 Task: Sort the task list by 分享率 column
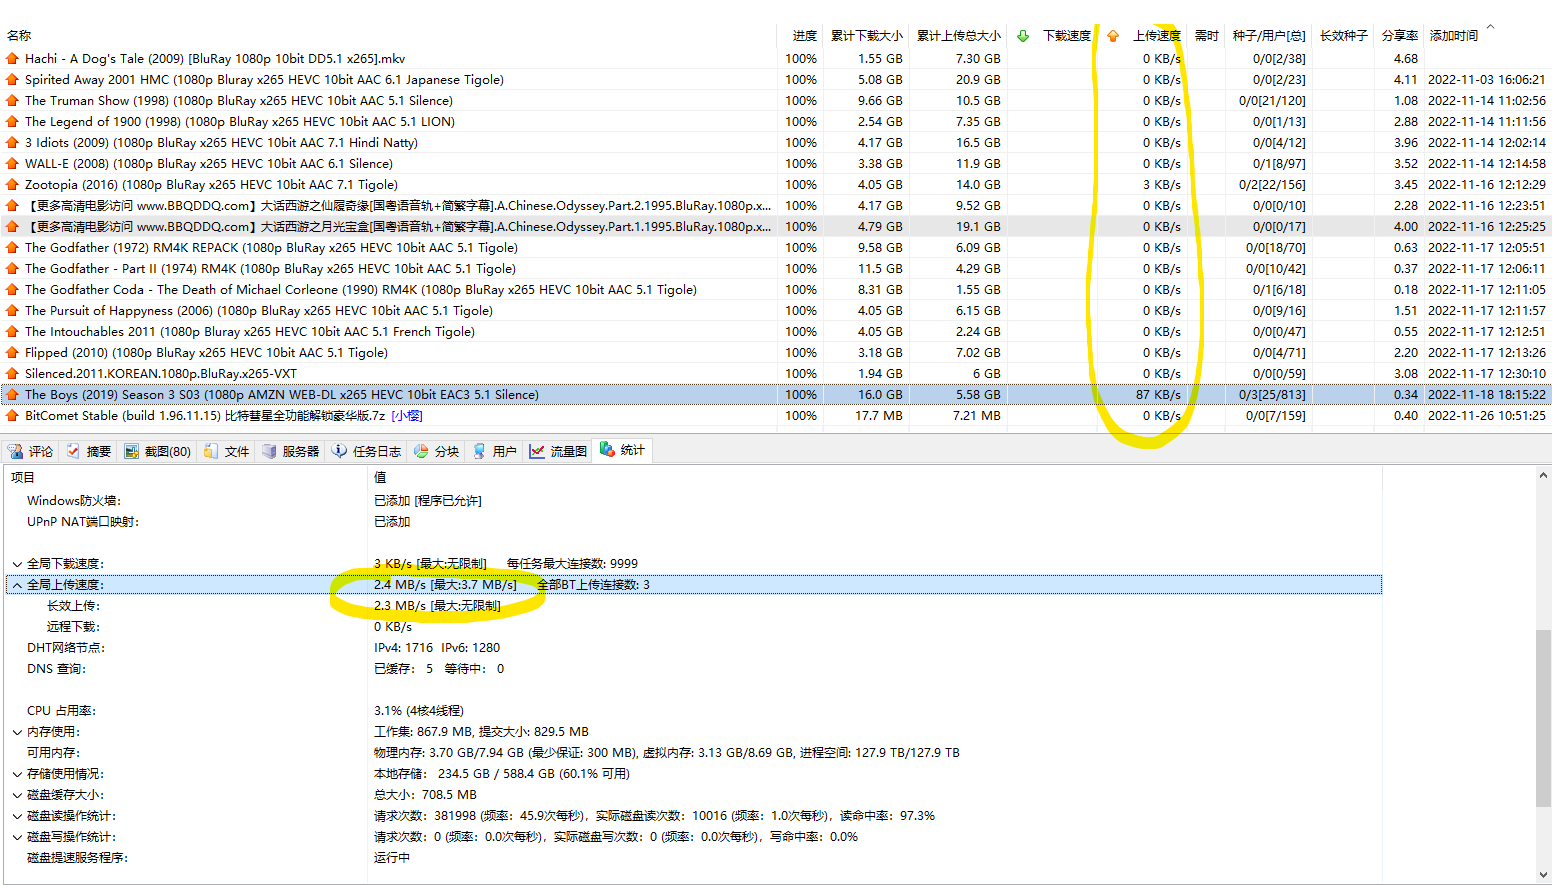1399,36
